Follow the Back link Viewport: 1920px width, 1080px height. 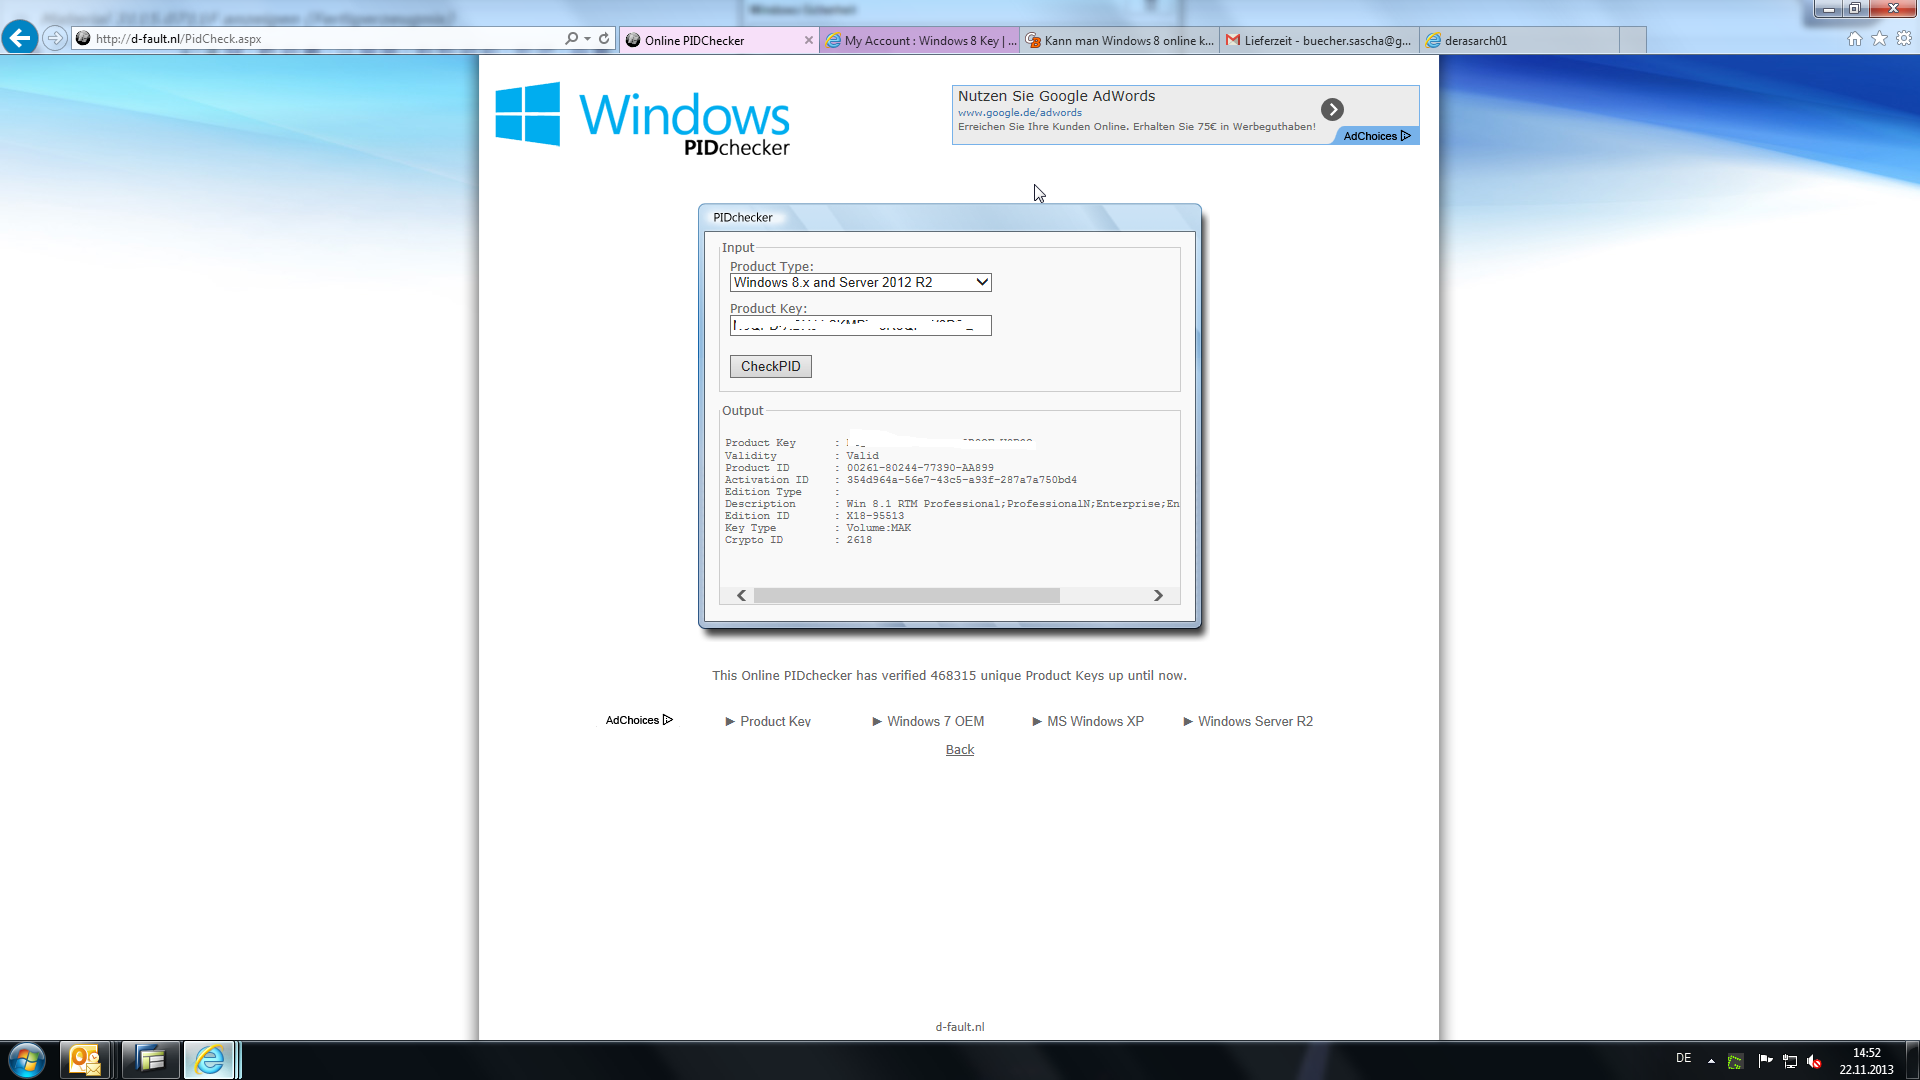click(x=959, y=750)
